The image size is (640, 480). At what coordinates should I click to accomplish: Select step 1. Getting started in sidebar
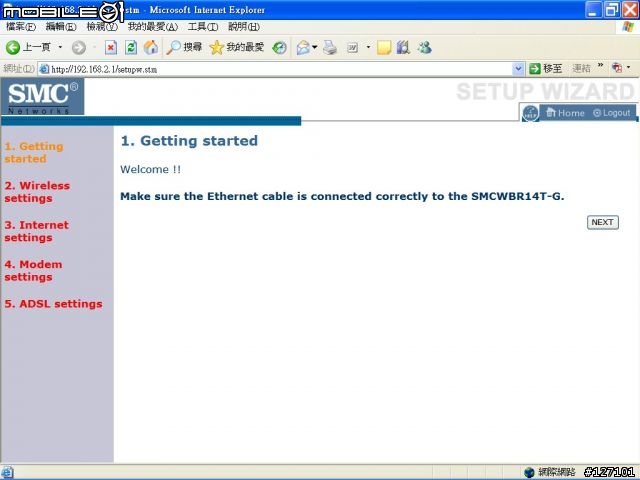[34, 153]
